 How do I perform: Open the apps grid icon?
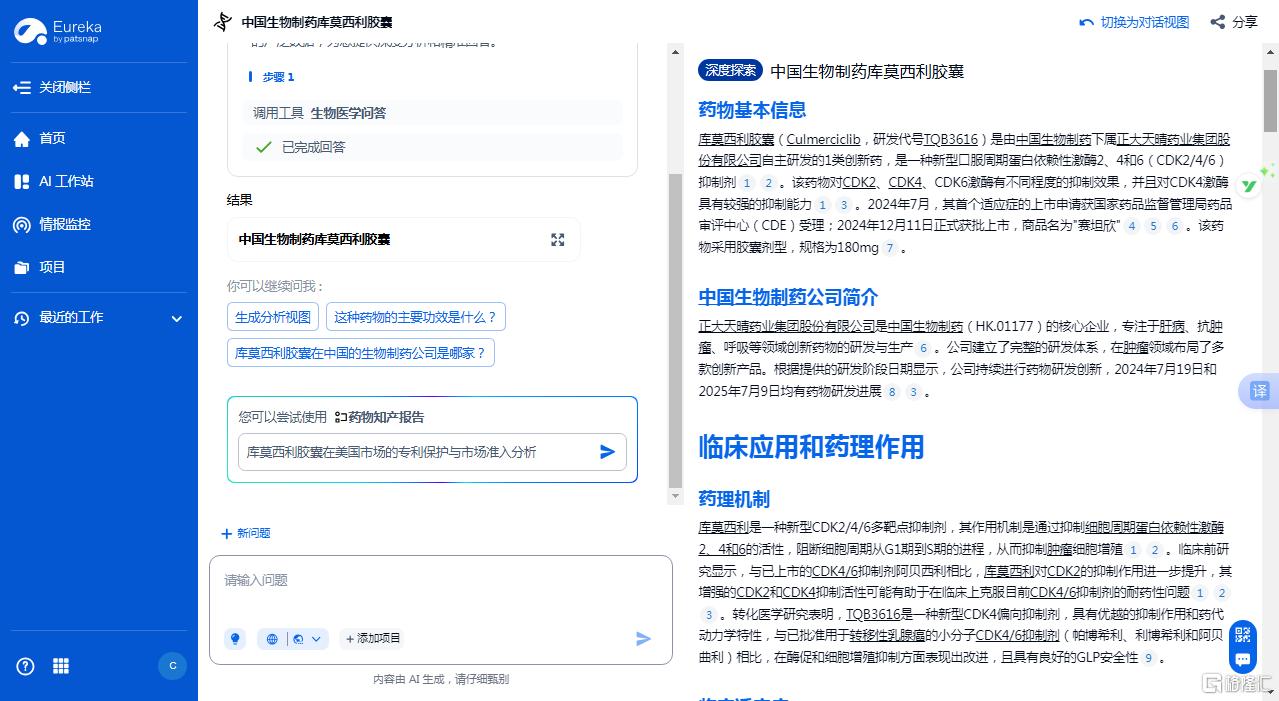(61, 666)
